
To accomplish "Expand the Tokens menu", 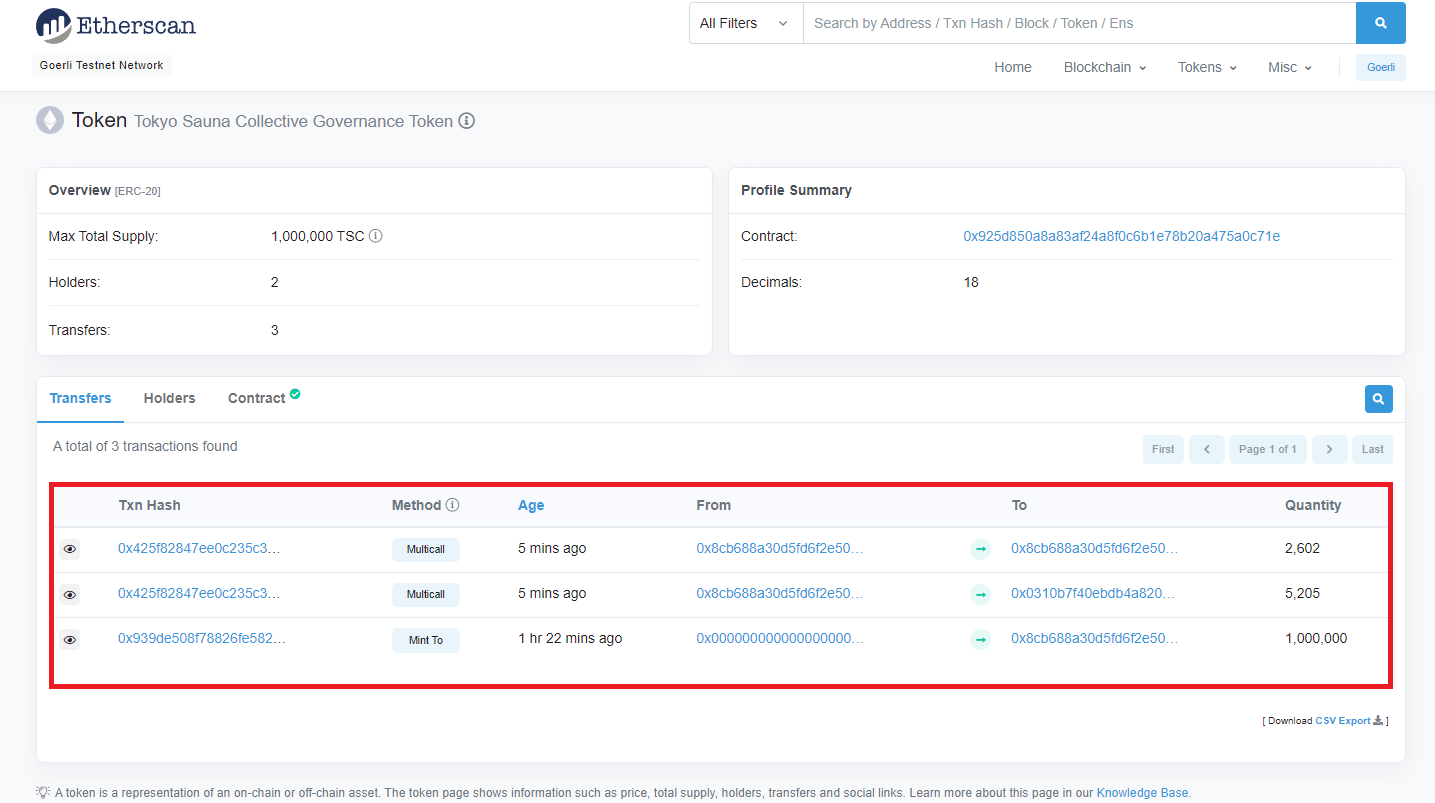I will pyautogui.click(x=1207, y=67).
